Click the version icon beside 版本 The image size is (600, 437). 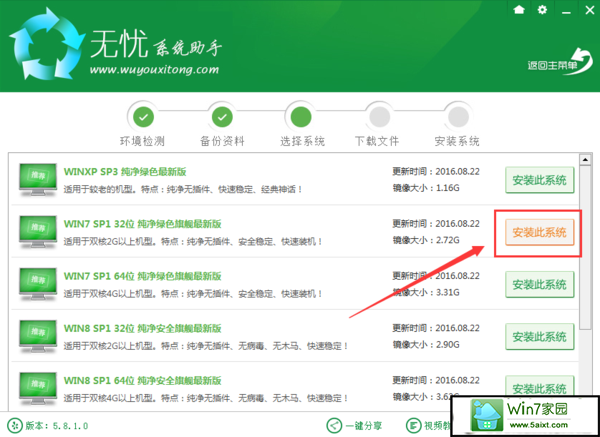(13, 426)
